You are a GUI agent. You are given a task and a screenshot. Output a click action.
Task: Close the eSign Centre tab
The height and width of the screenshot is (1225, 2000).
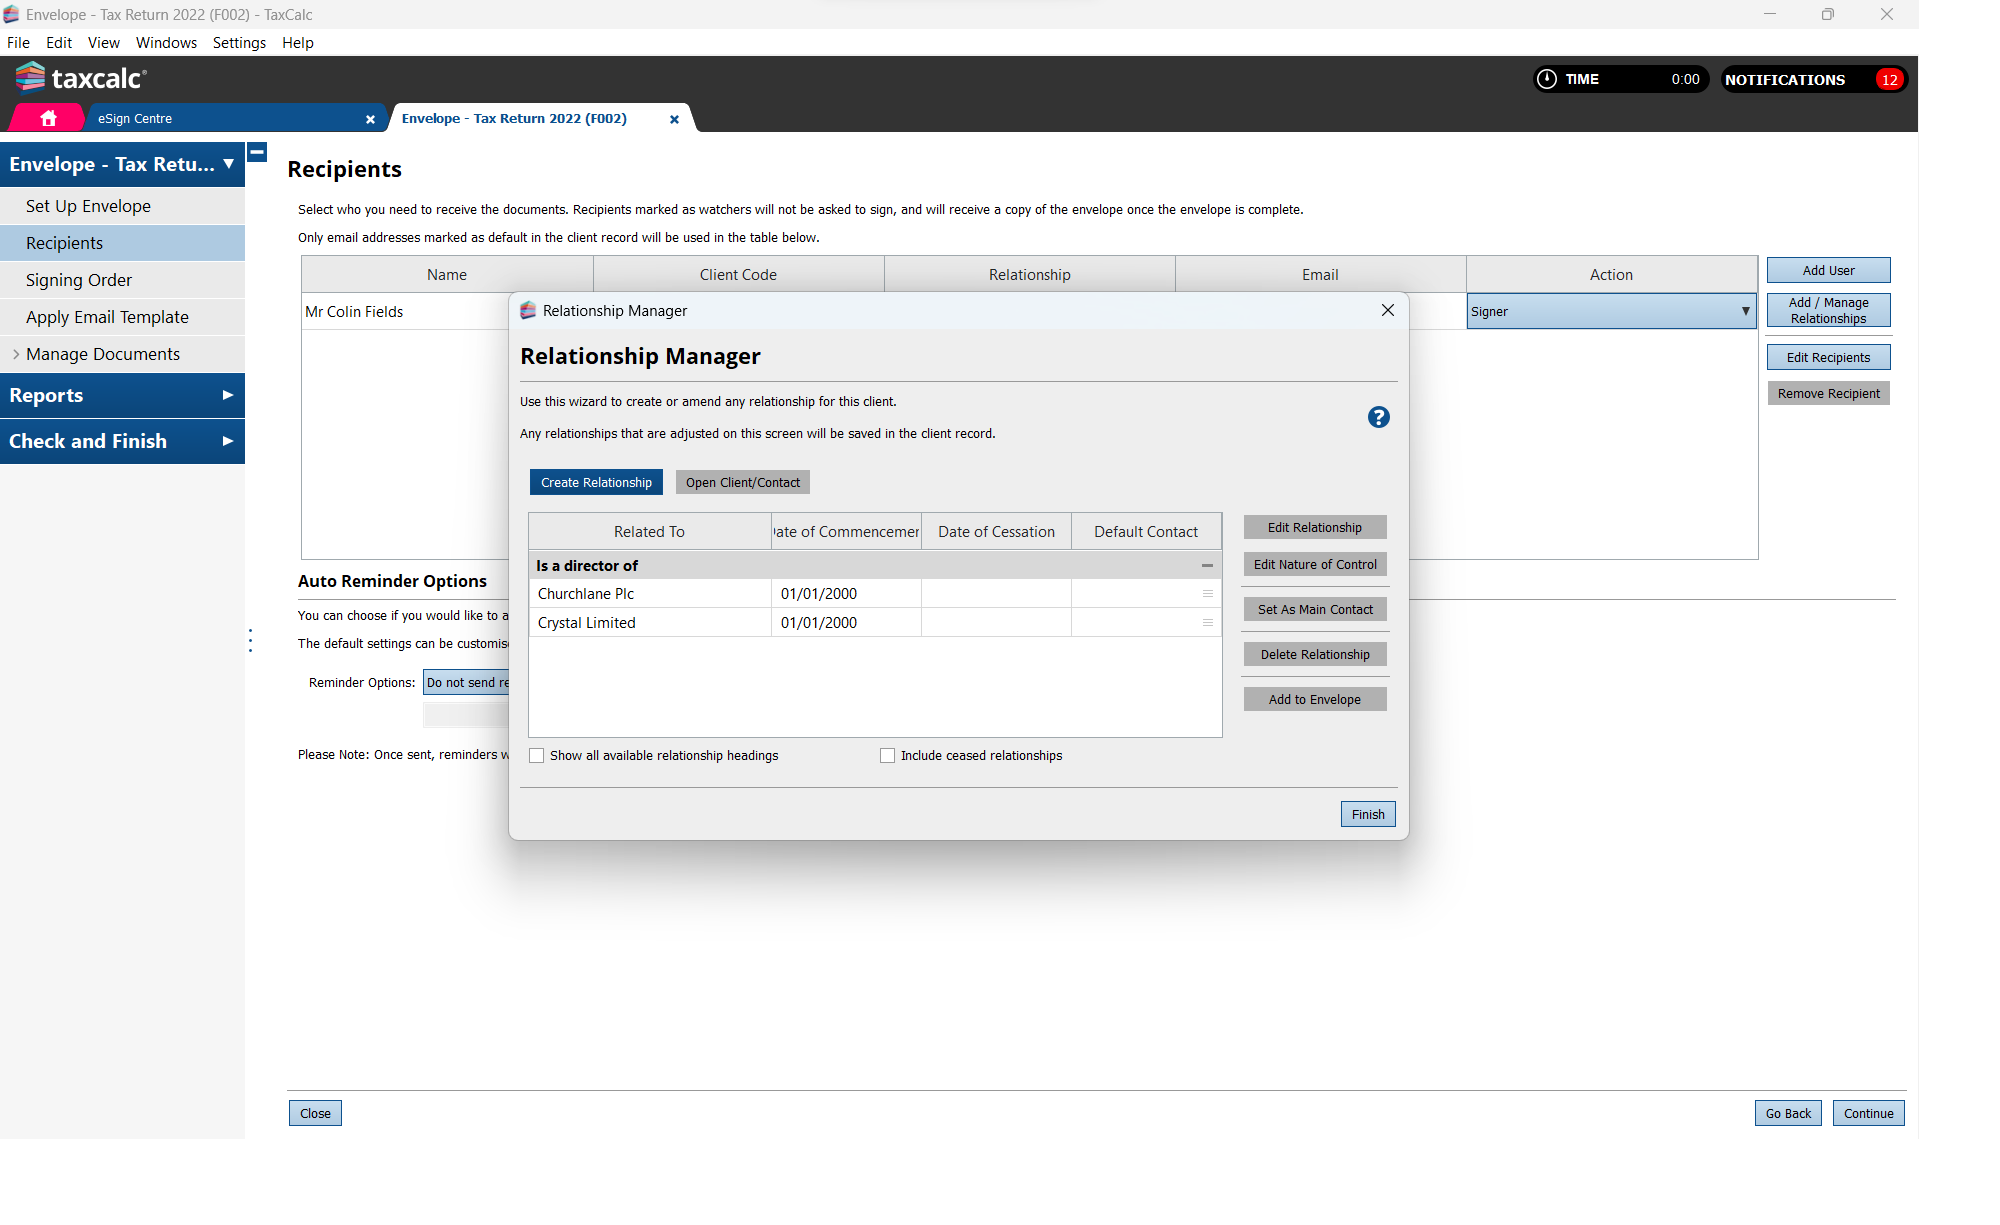[370, 119]
